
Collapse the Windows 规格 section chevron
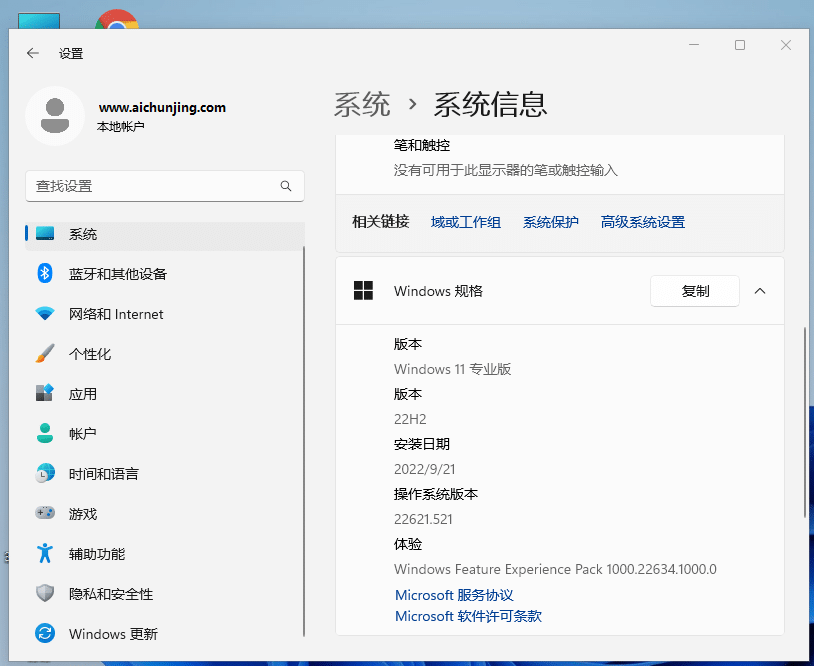coord(759,291)
